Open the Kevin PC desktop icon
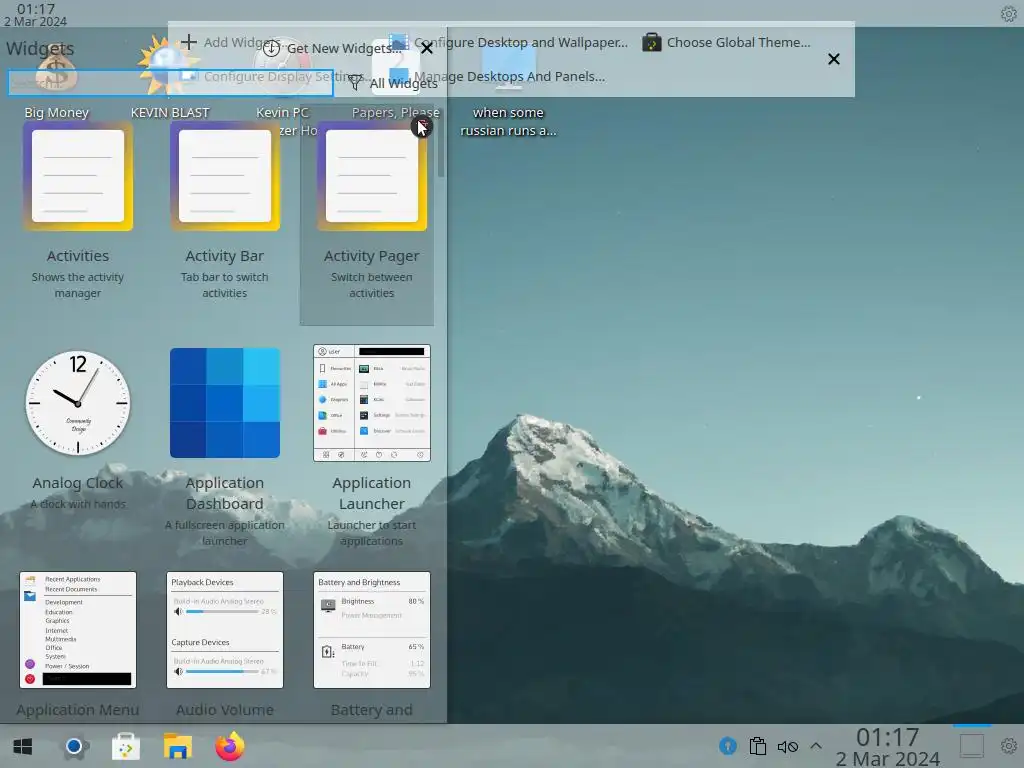The image size is (1024, 768). point(282,85)
